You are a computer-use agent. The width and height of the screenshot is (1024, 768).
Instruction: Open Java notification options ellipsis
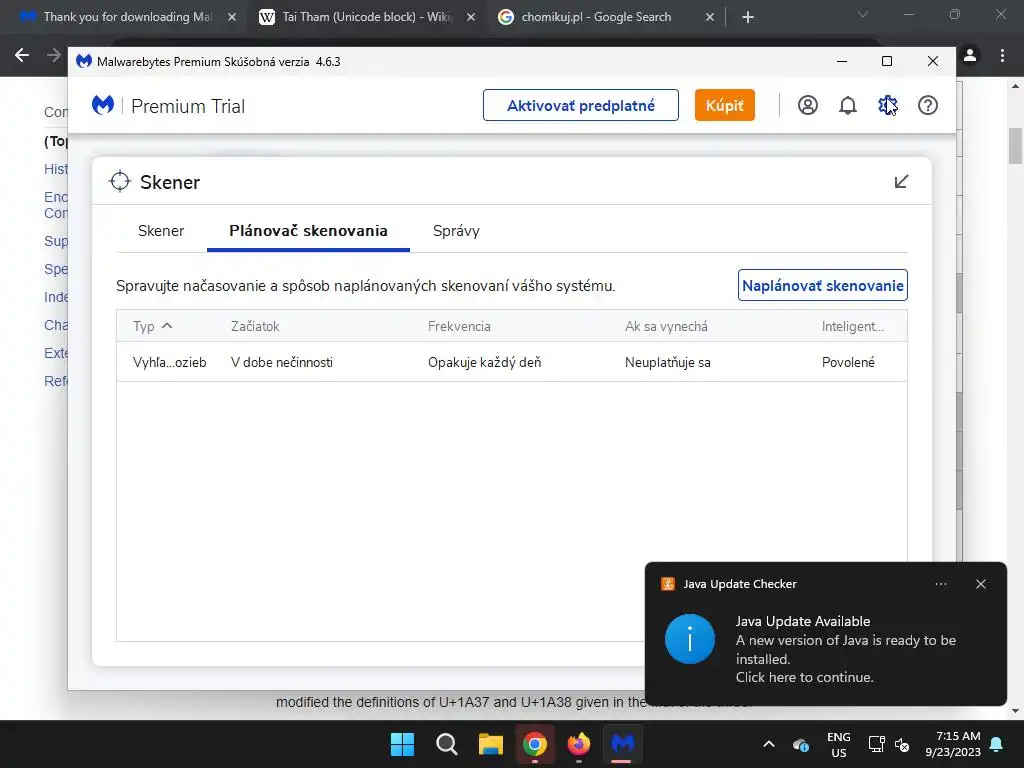click(x=941, y=584)
